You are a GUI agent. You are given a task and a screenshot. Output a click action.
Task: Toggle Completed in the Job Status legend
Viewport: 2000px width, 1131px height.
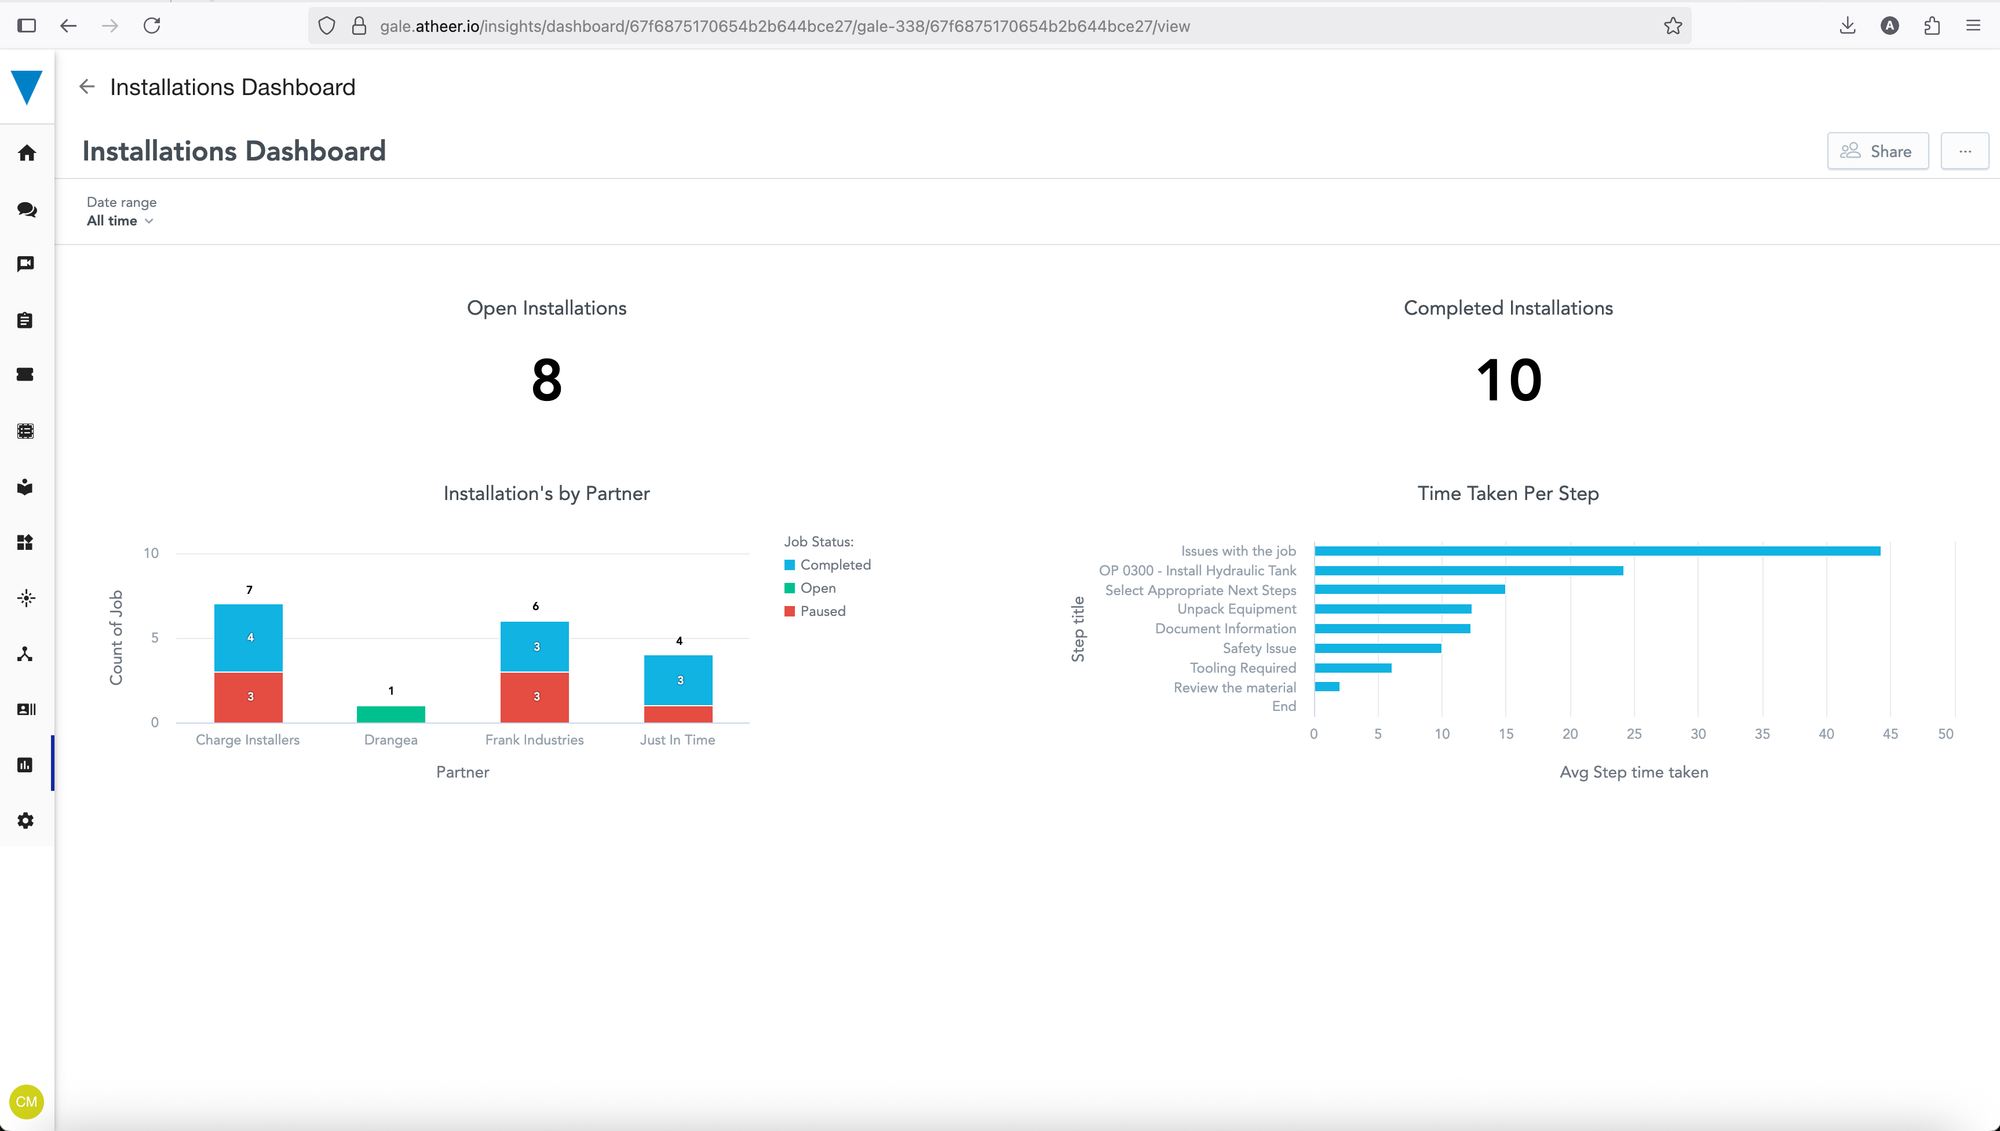[828, 564]
